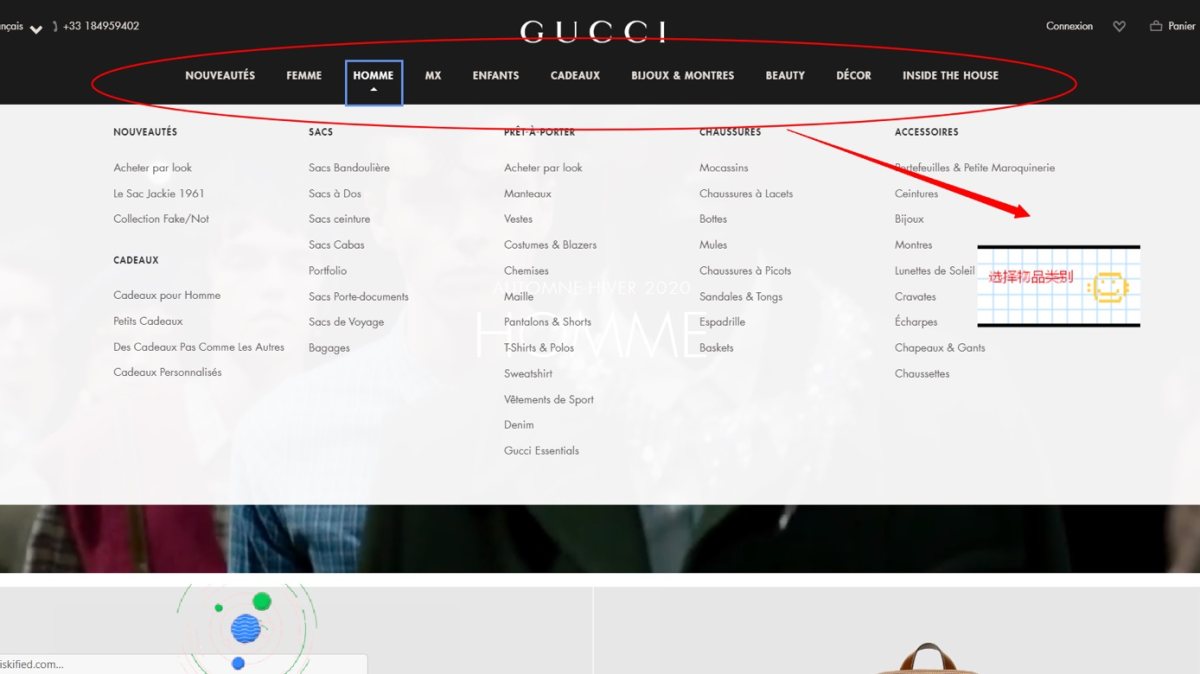
Task: Select Manteaux
Action: tap(528, 193)
